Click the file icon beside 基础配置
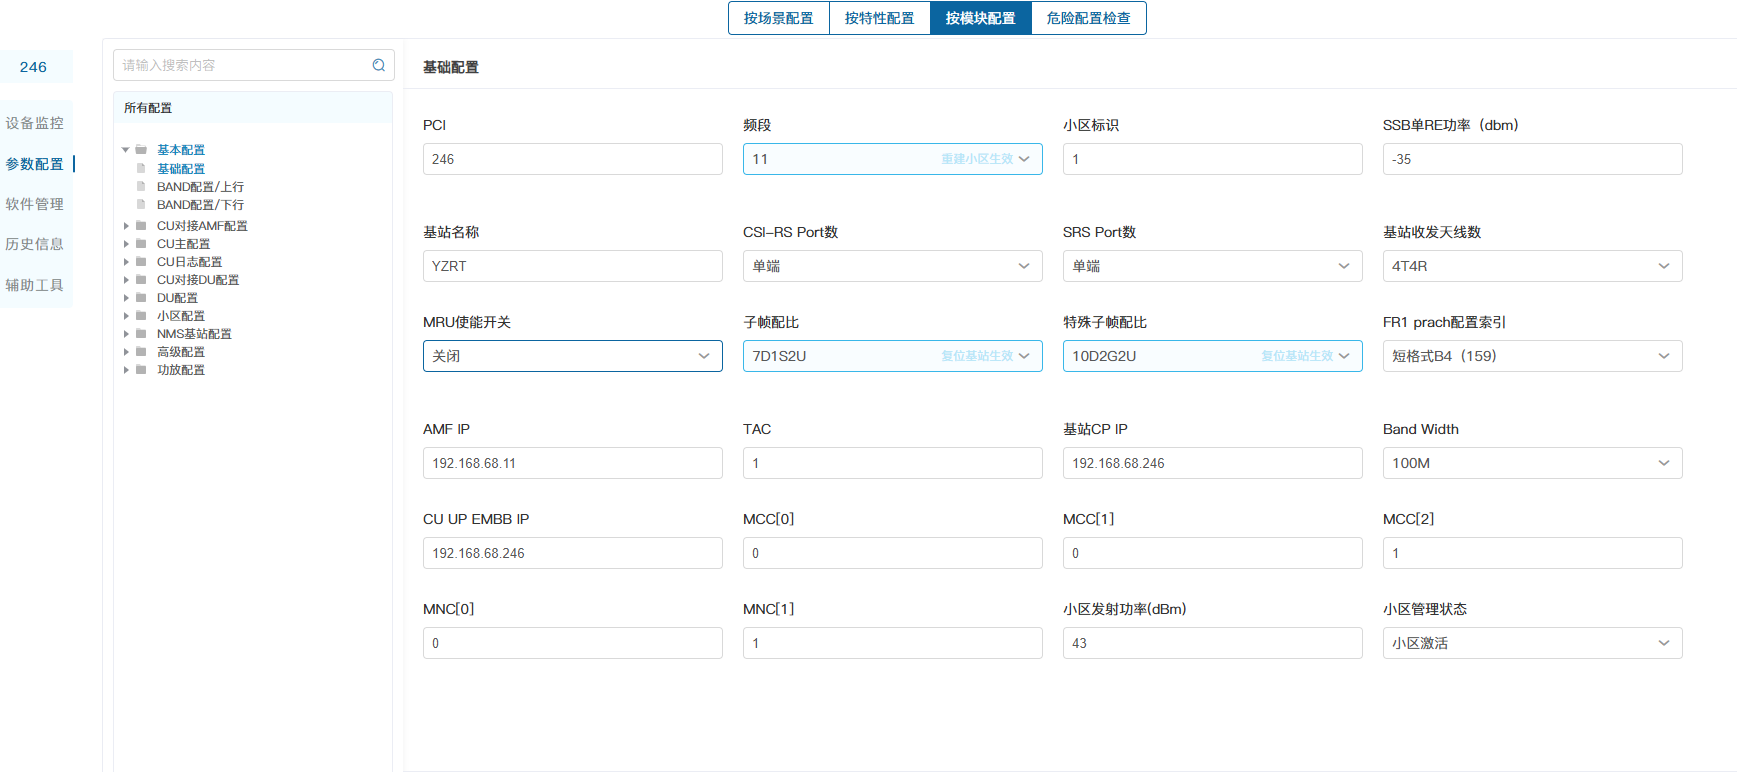The height and width of the screenshot is (772, 1737). 141,168
